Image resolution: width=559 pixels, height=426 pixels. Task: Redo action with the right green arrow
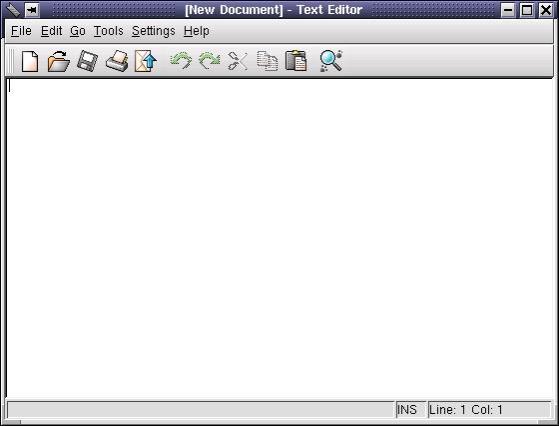(x=209, y=61)
